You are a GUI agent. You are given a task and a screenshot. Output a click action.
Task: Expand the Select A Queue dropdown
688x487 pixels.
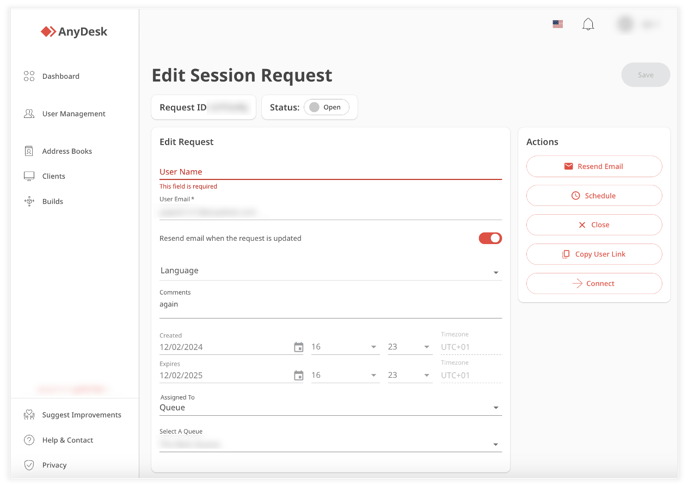coord(330,440)
